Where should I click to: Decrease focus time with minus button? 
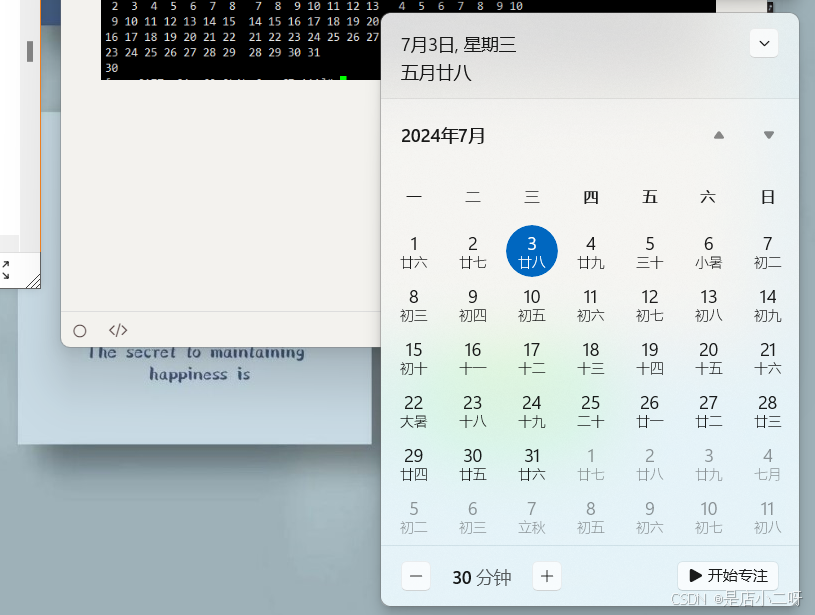[x=417, y=576]
